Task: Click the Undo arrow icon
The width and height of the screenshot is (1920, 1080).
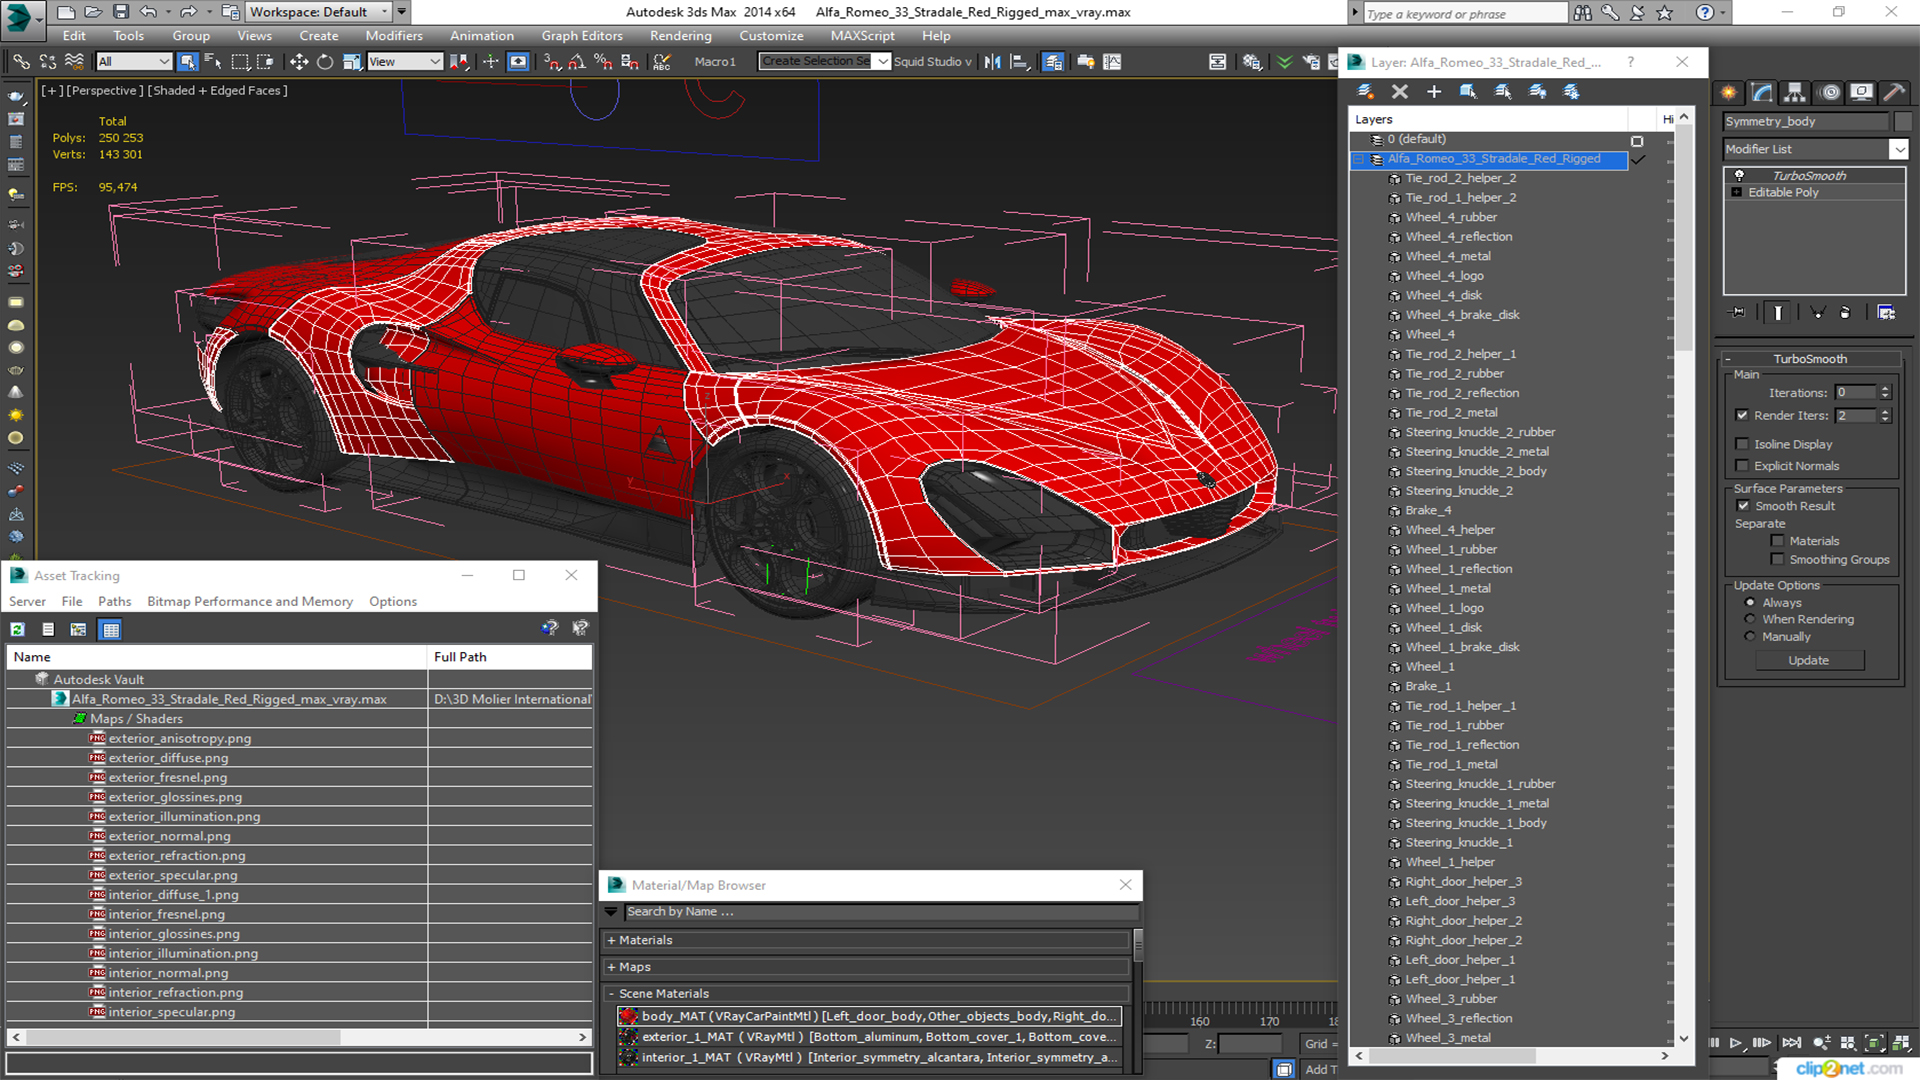Action: (x=149, y=12)
